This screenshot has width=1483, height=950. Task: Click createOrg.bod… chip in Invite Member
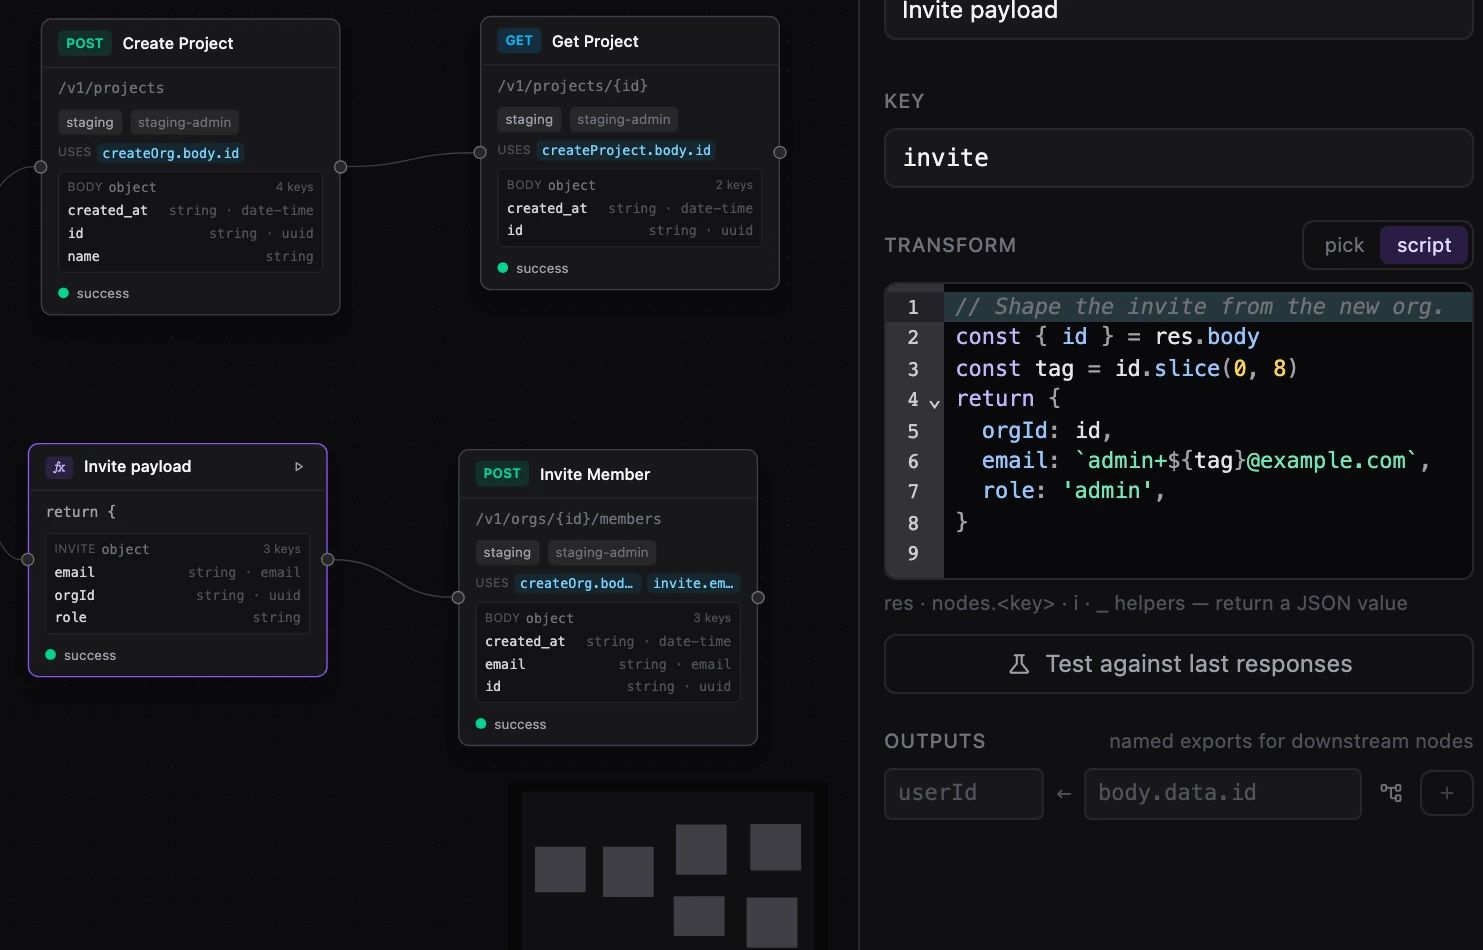[577, 583]
